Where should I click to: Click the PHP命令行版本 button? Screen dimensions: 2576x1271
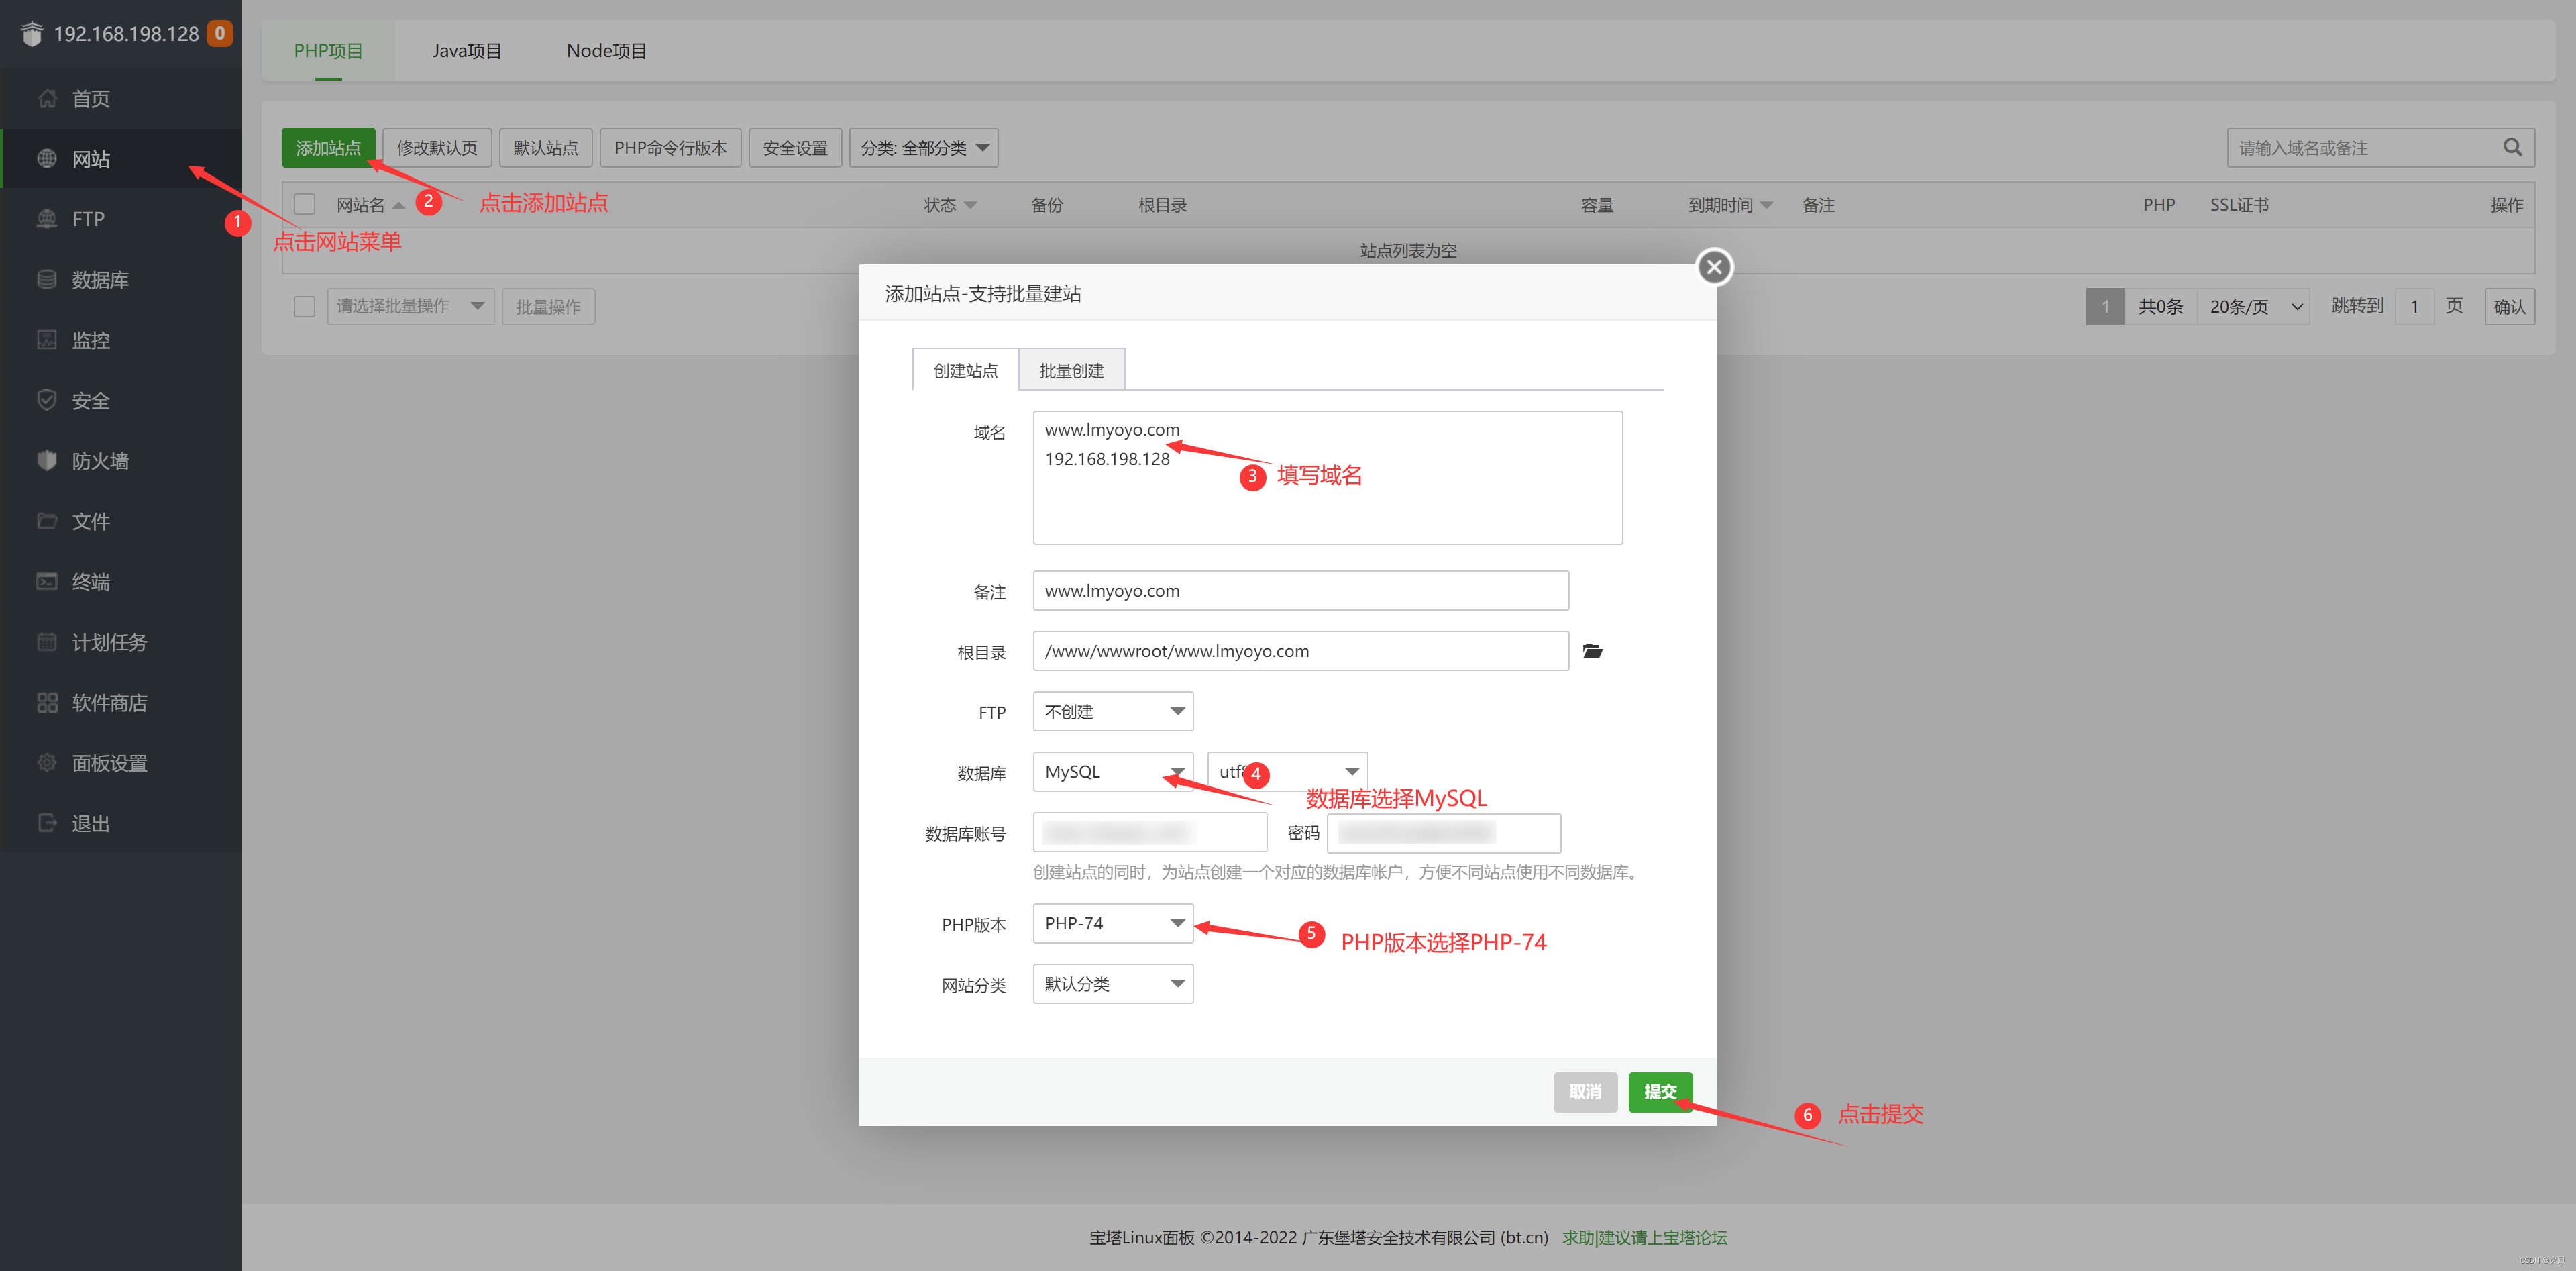coord(670,147)
